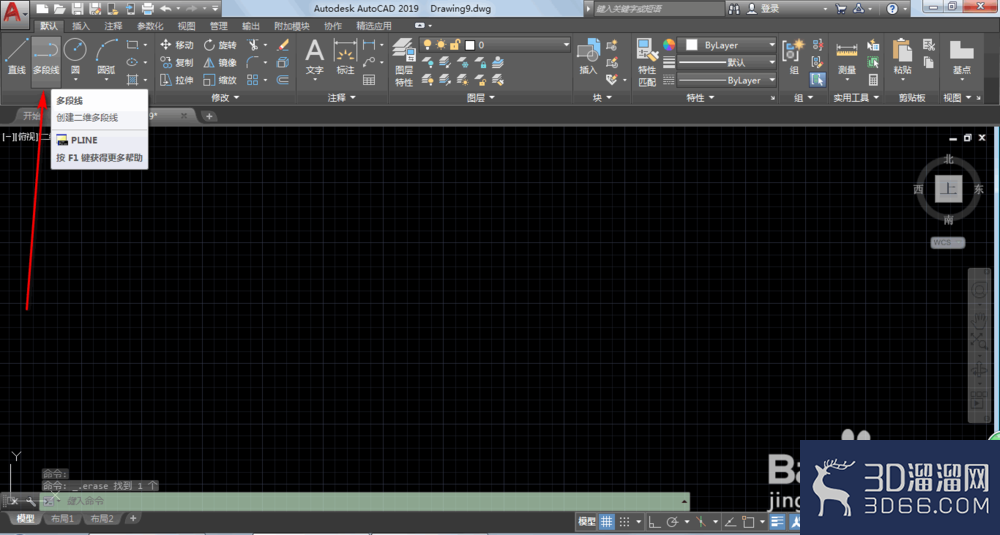This screenshot has width=1000, height=535.
Task: Select the 直线 line tool
Action: (17, 56)
